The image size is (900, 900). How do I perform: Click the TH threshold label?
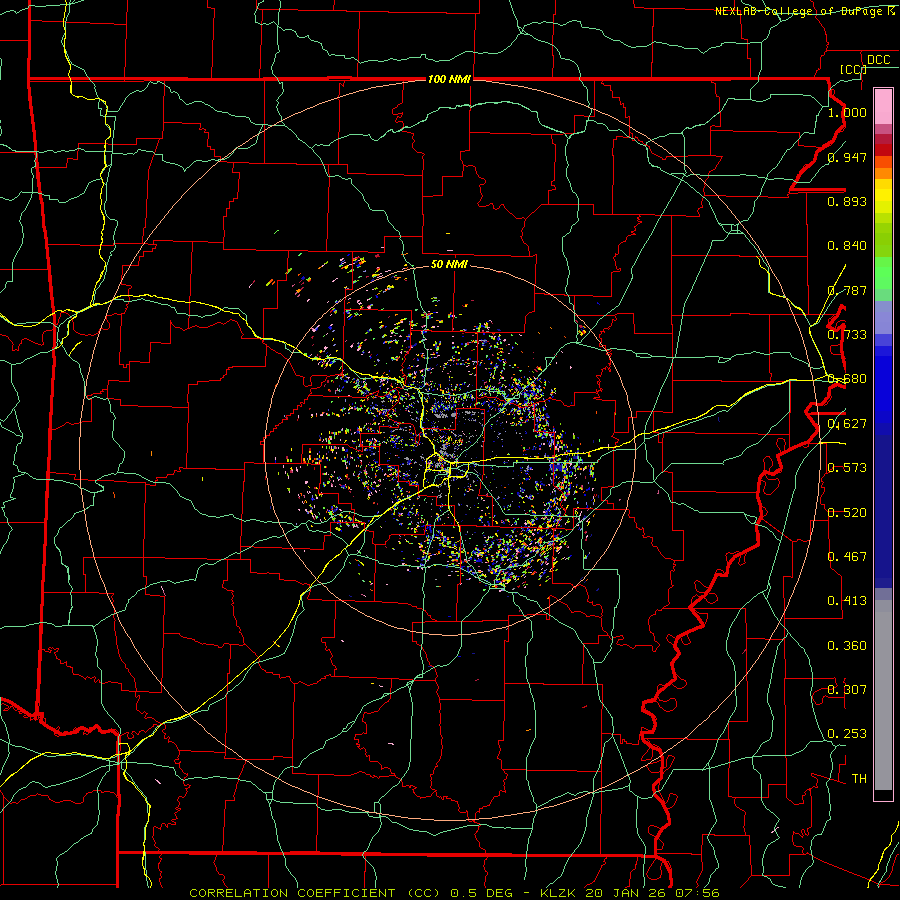(x=859, y=779)
